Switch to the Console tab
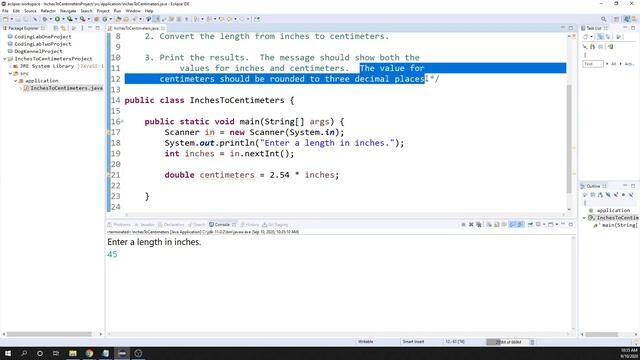 click(x=222, y=224)
